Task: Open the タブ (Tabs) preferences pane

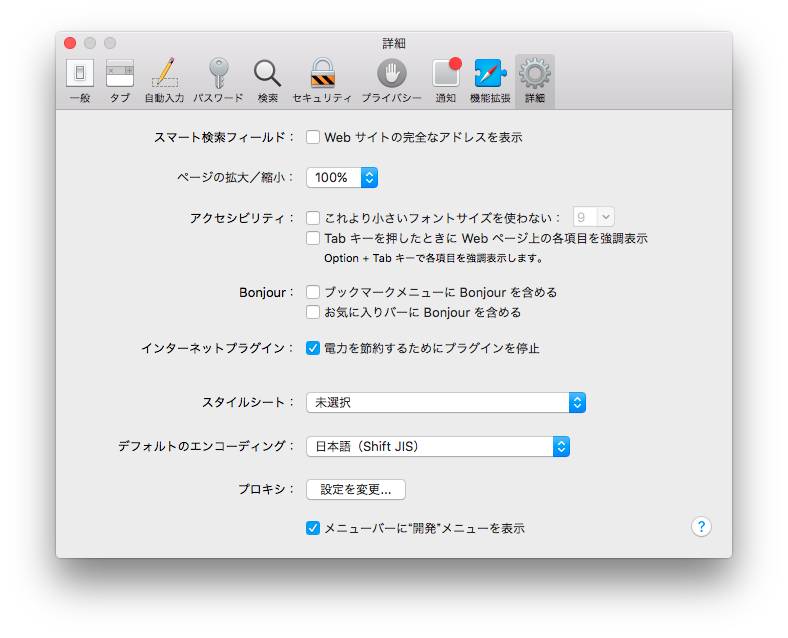Action: [120, 81]
